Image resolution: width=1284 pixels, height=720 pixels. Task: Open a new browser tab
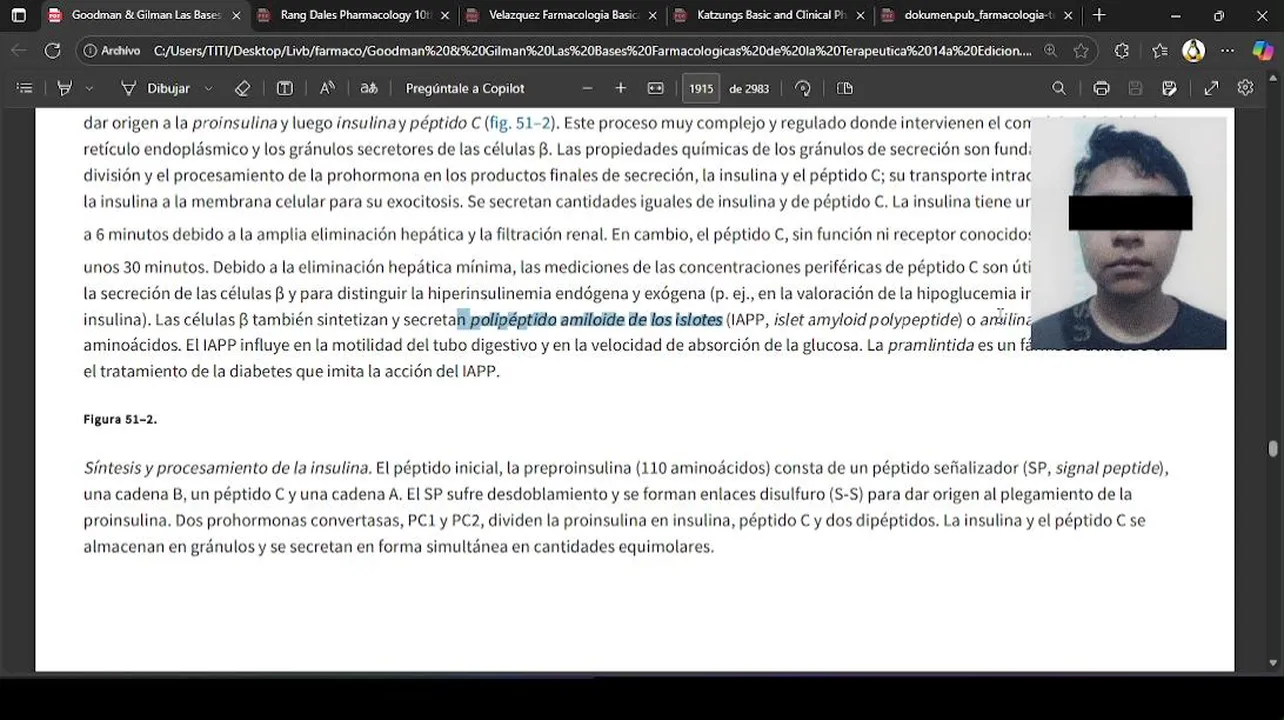1099,15
